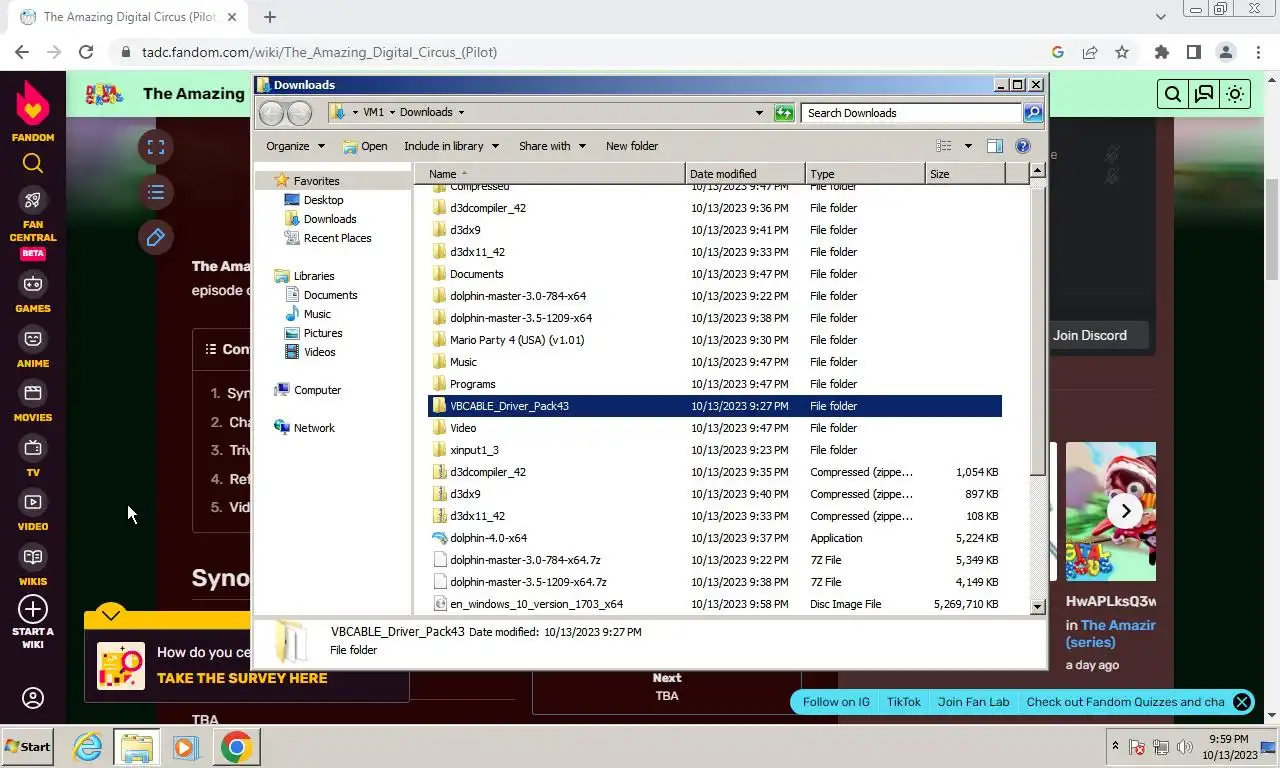1280x768 pixels.
Task: Click the Explorer back navigation arrow
Action: pos(271,113)
